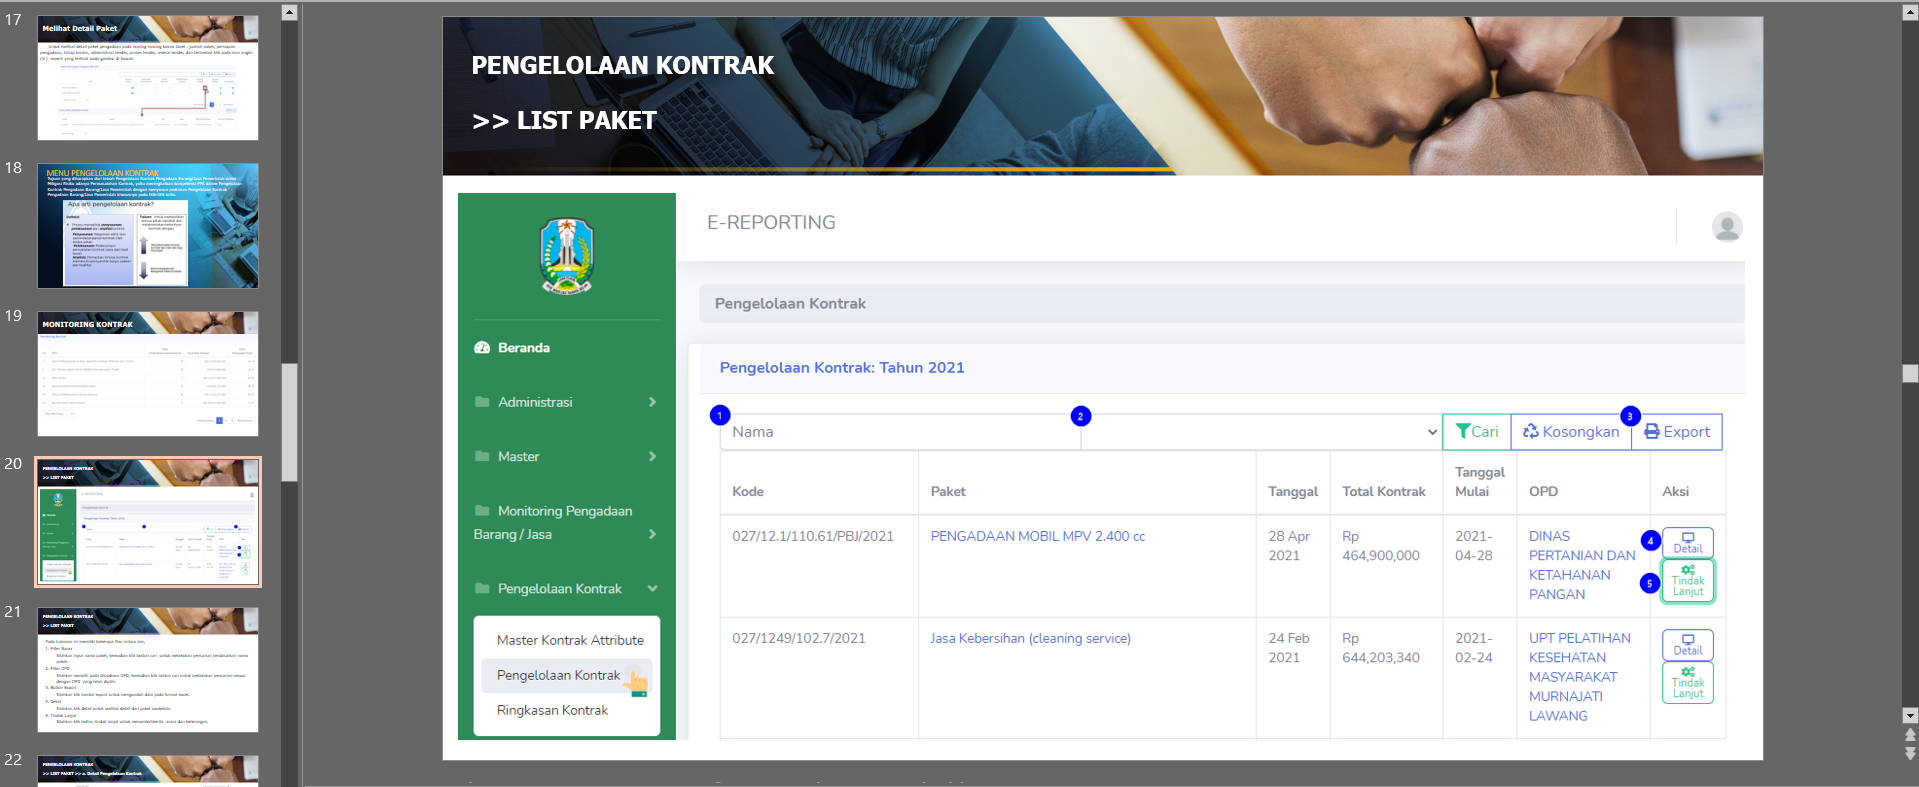1919x787 pixels.
Task: Expand the Master menu chevron
Action: click(652, 456)
